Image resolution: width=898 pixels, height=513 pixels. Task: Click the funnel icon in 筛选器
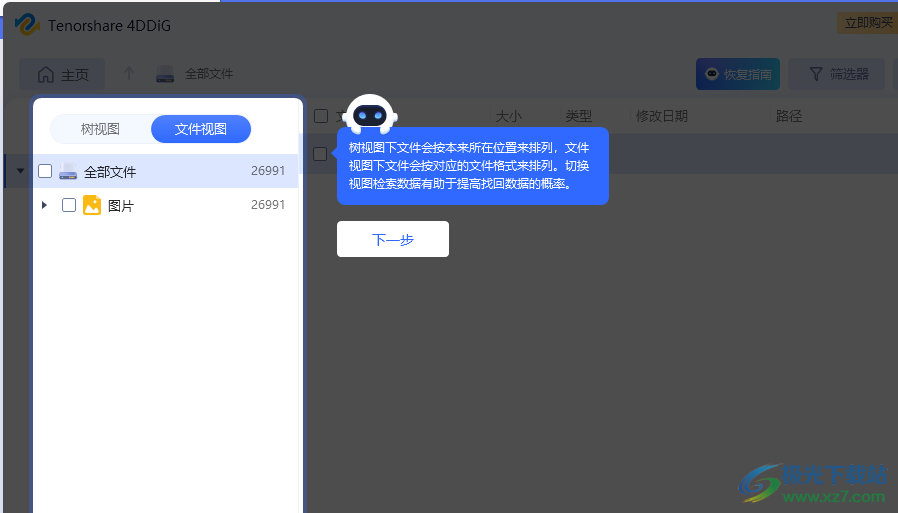(x=816, y=74)
